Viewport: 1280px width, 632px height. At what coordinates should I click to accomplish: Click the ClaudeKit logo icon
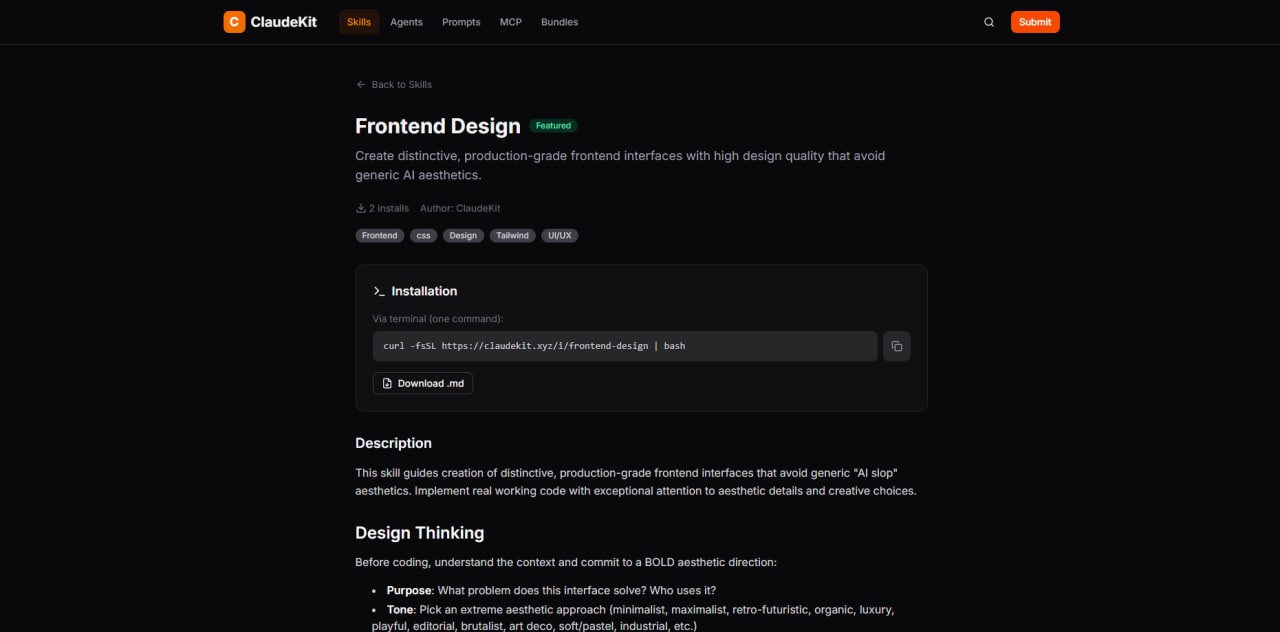tap(233, 21)
